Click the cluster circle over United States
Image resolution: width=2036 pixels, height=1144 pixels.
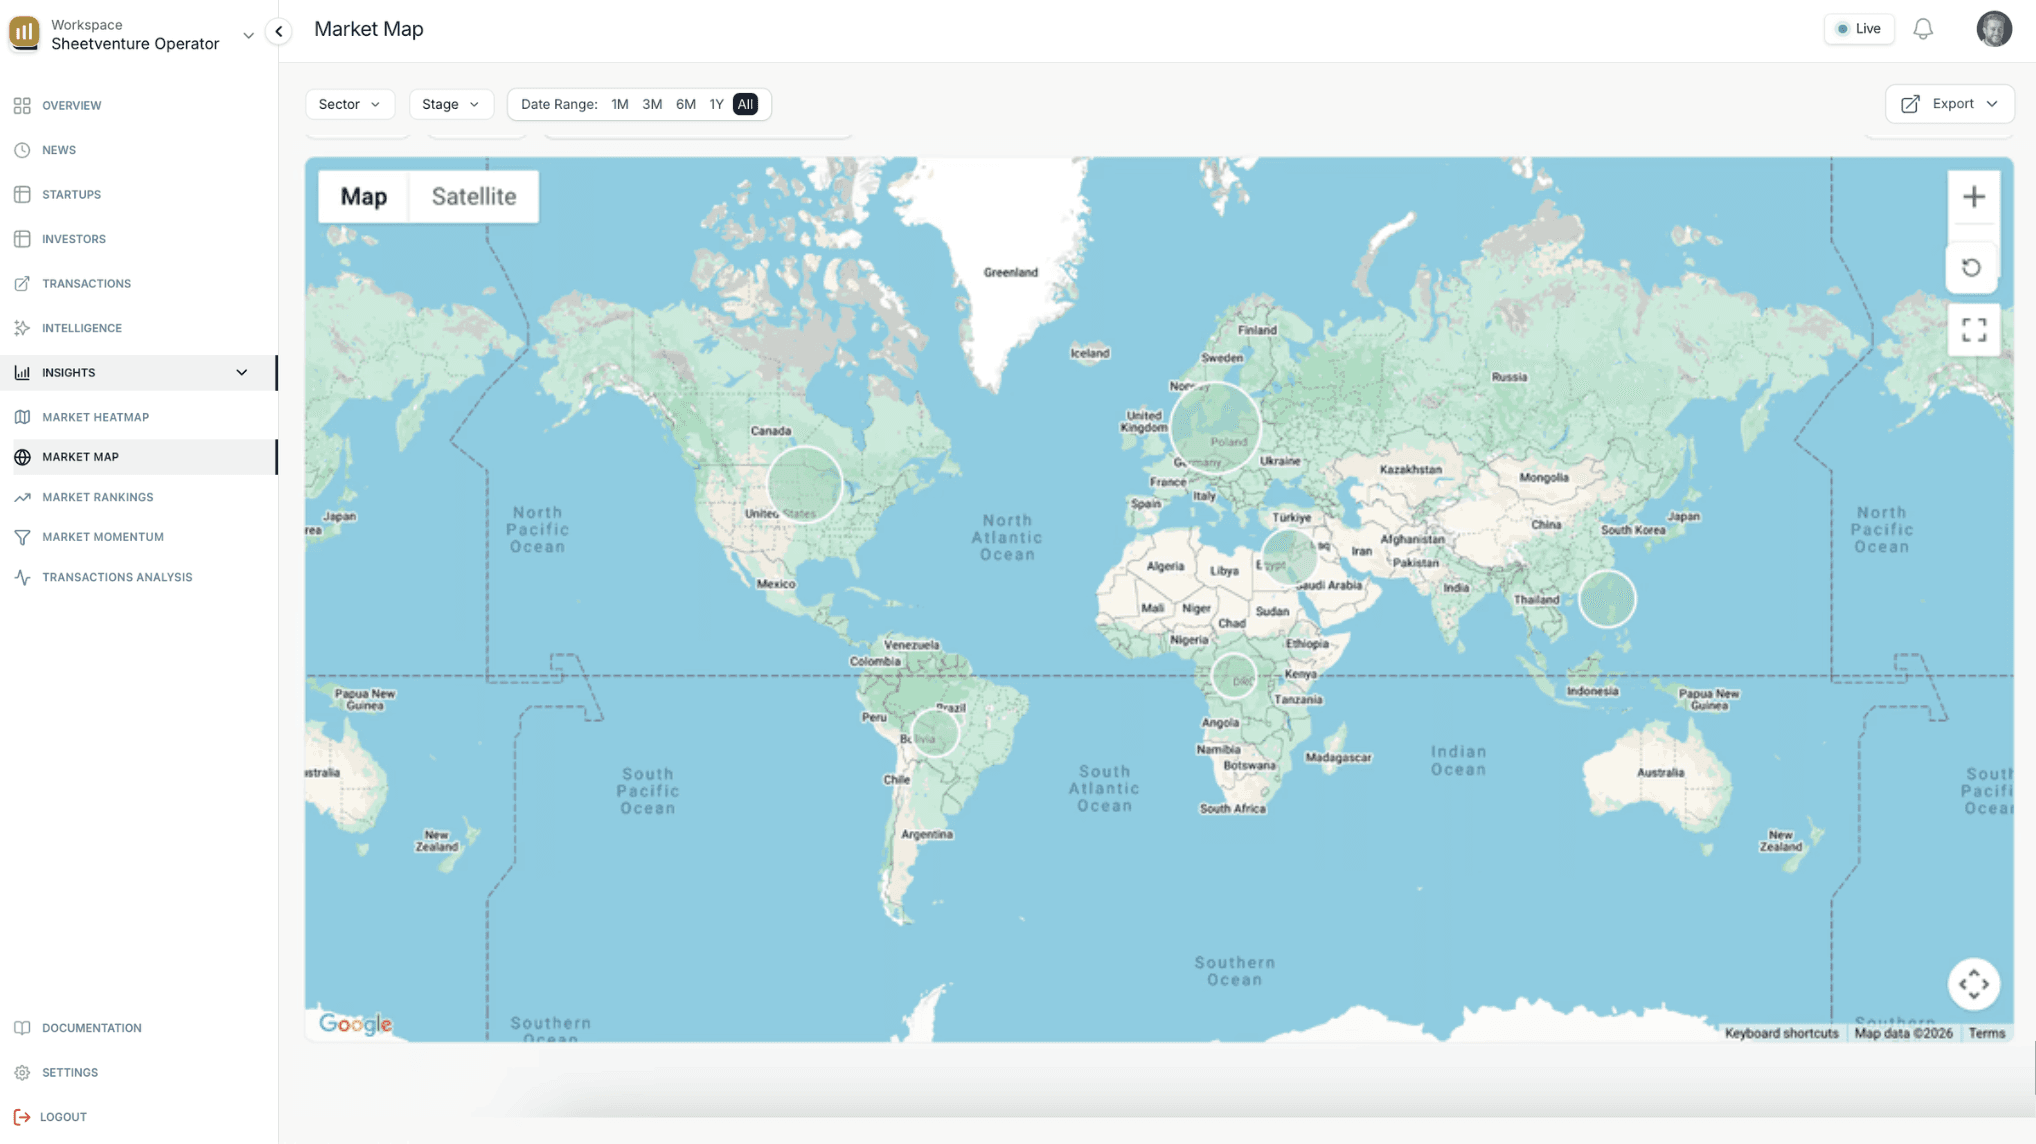[804, 484]
